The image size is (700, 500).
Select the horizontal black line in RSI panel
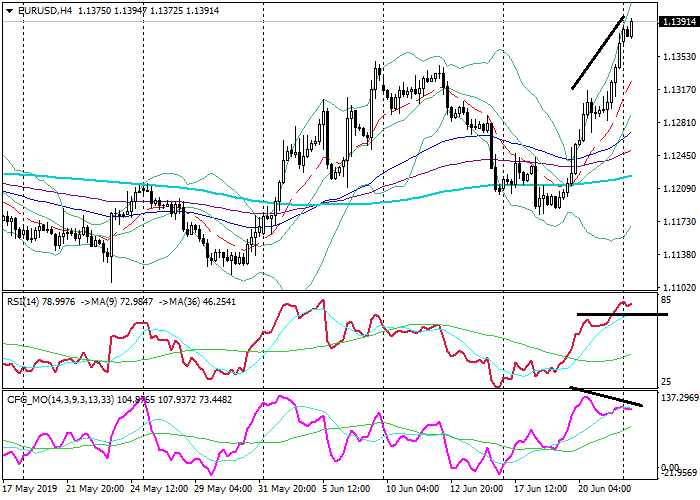tap(620, 314)
